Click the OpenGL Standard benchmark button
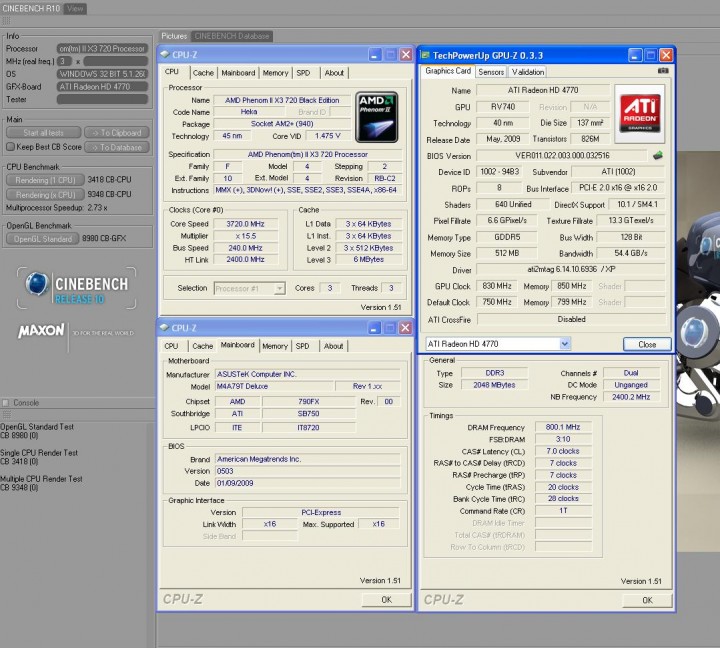 click(x=41, y=239)
